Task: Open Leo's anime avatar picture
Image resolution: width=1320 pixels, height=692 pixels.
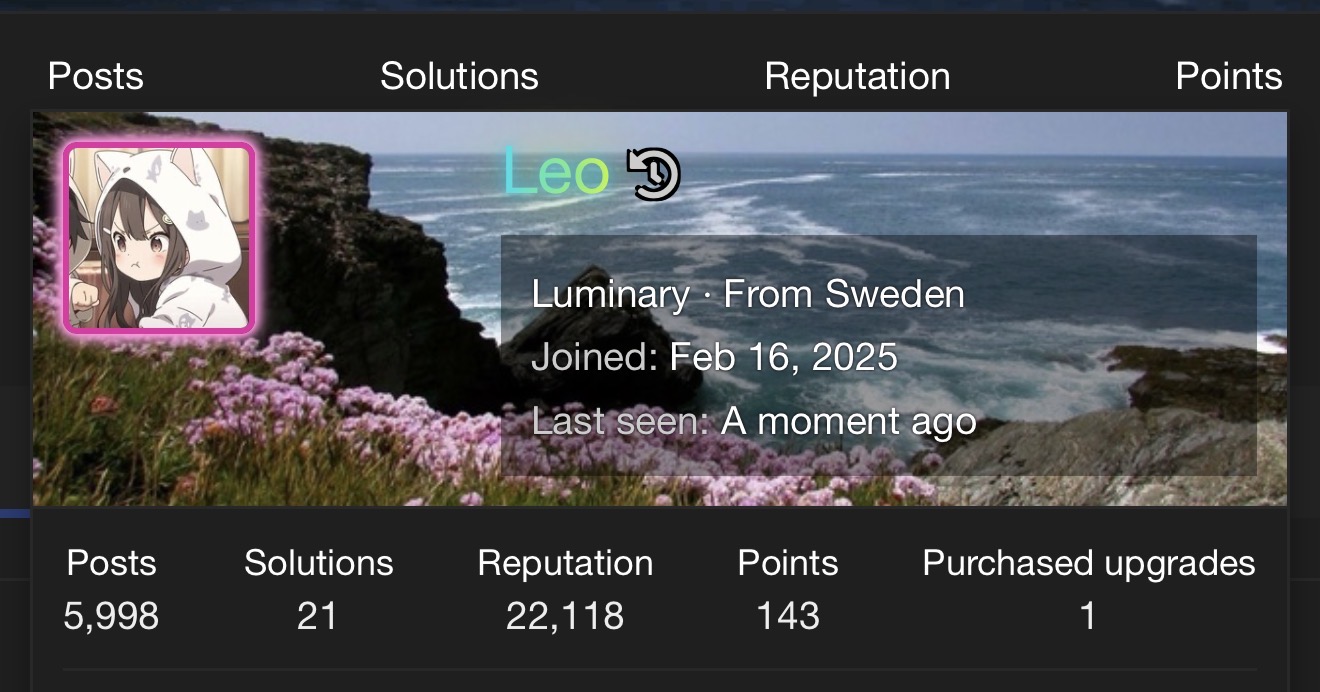Action: point(159,237)
